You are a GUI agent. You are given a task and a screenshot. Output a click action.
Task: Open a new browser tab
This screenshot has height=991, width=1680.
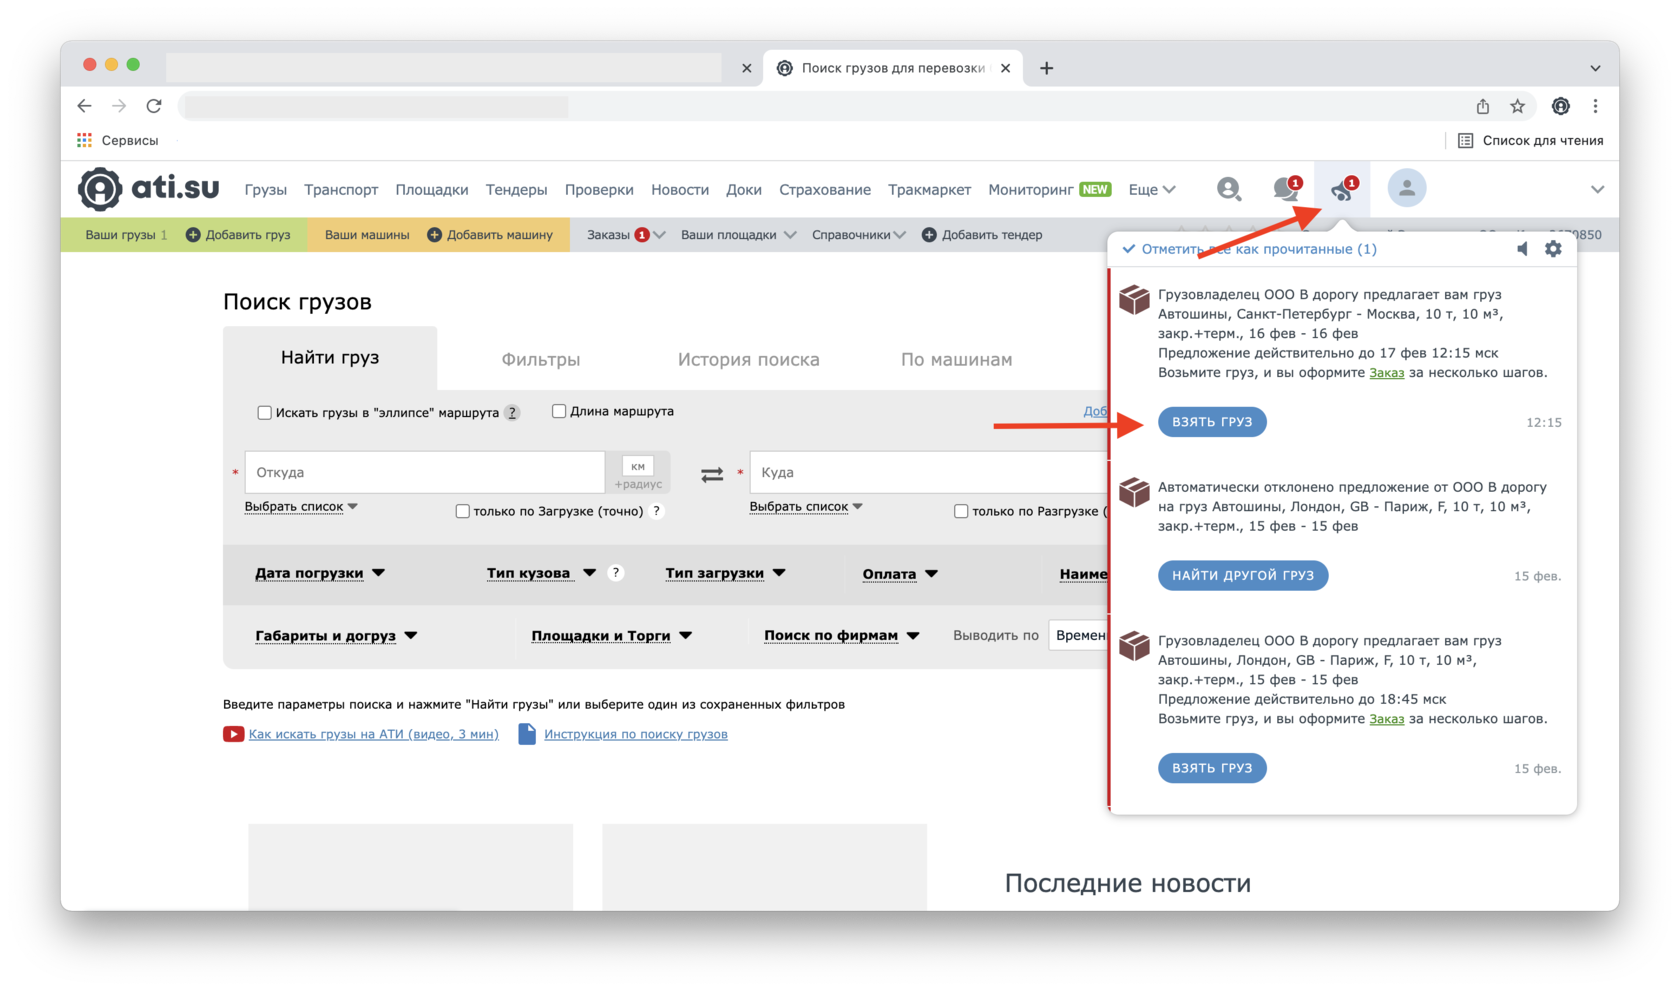(1046, 68)
